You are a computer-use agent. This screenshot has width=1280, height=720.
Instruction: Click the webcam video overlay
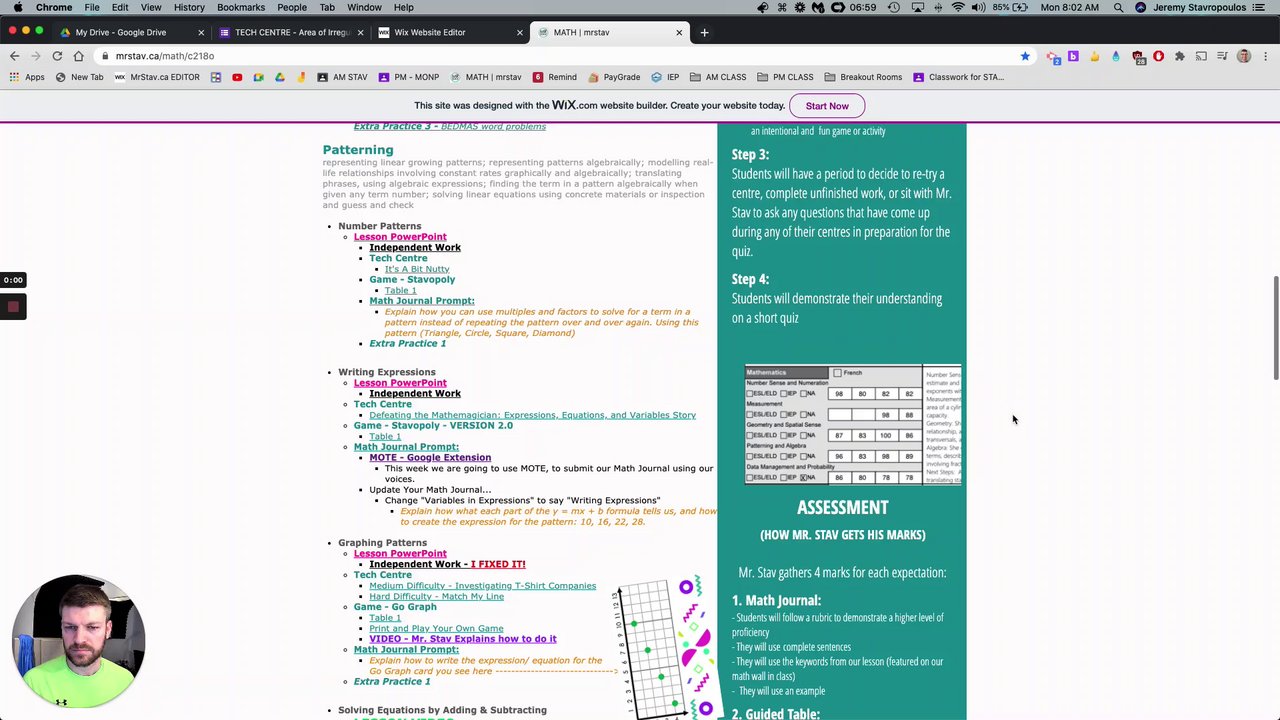pyautogui.click(x=79, y=641)
